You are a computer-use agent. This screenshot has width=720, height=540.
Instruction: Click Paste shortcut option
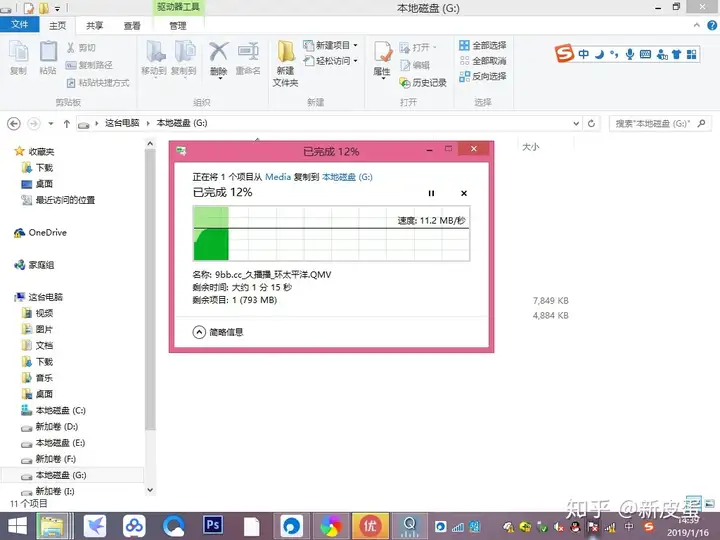click(98, 83)
